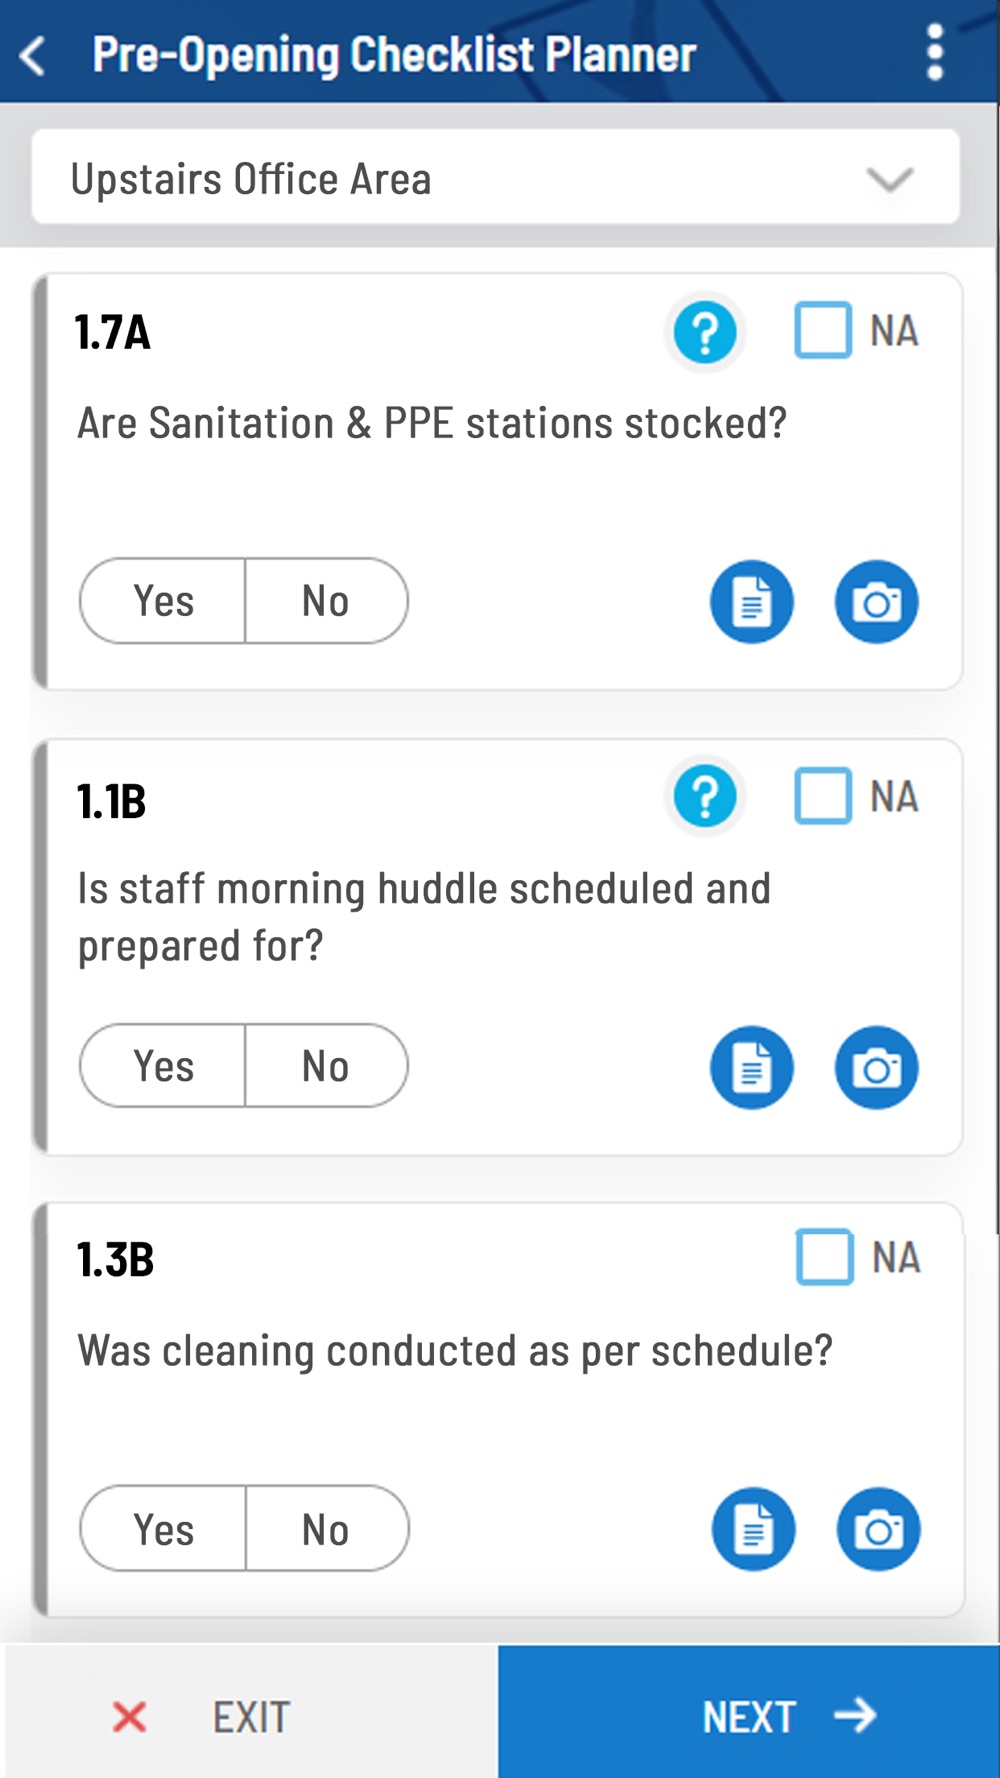Mark question 1.7A as NA

click(823, 330)
